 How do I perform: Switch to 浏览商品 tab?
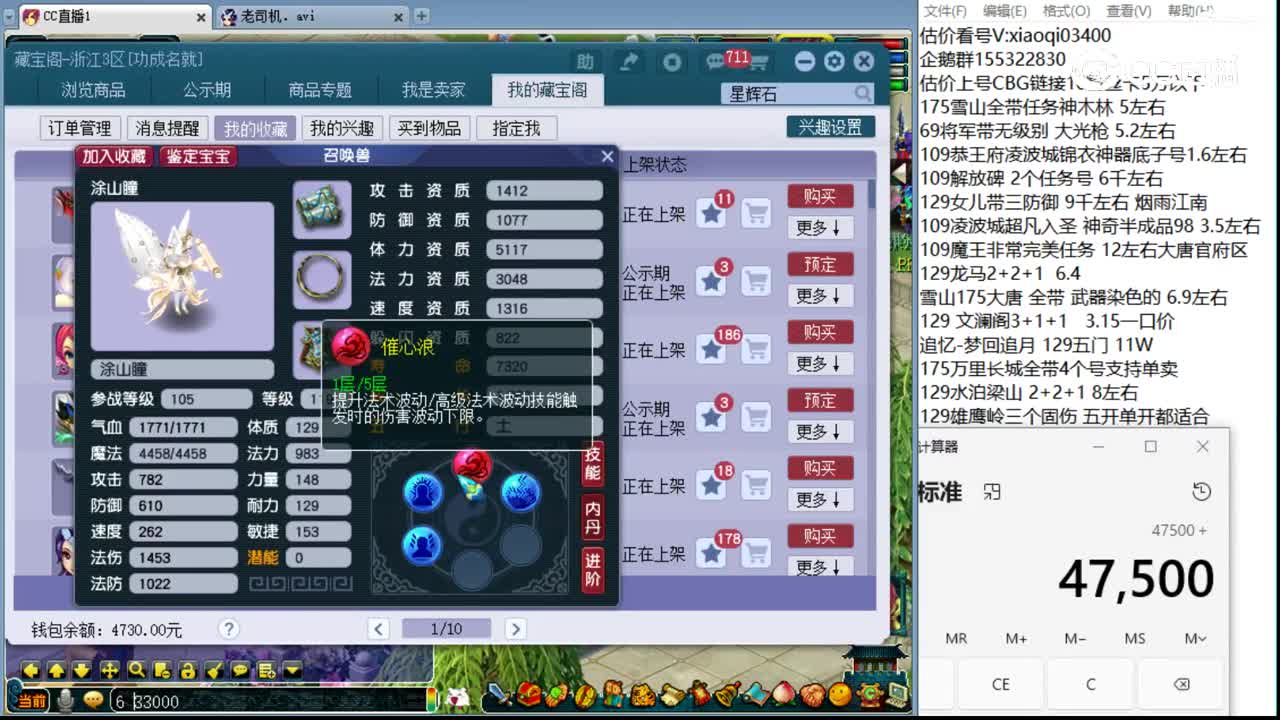pyautogui.click(x=94, y=90)
